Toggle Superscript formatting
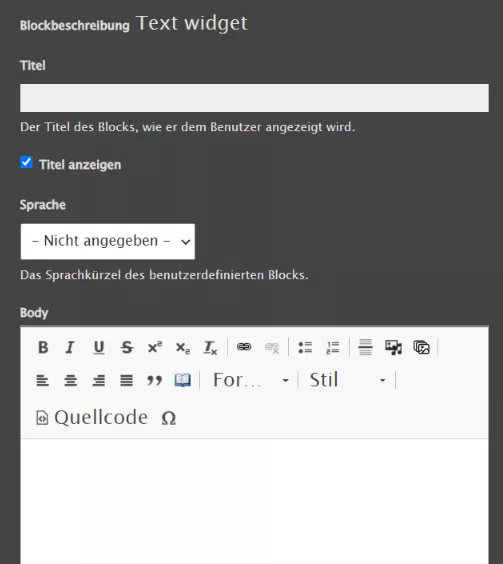The height and width of the screenshot is (564, 503). 155,347
